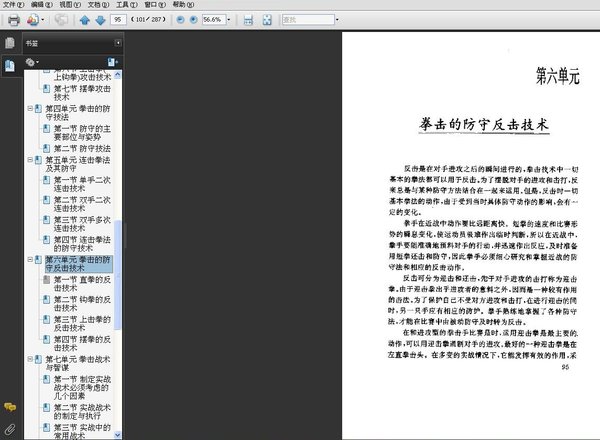Click the page title 拳击的防守反击技术
The height and width of the screenshot is (440, 600).
[484, 124]
